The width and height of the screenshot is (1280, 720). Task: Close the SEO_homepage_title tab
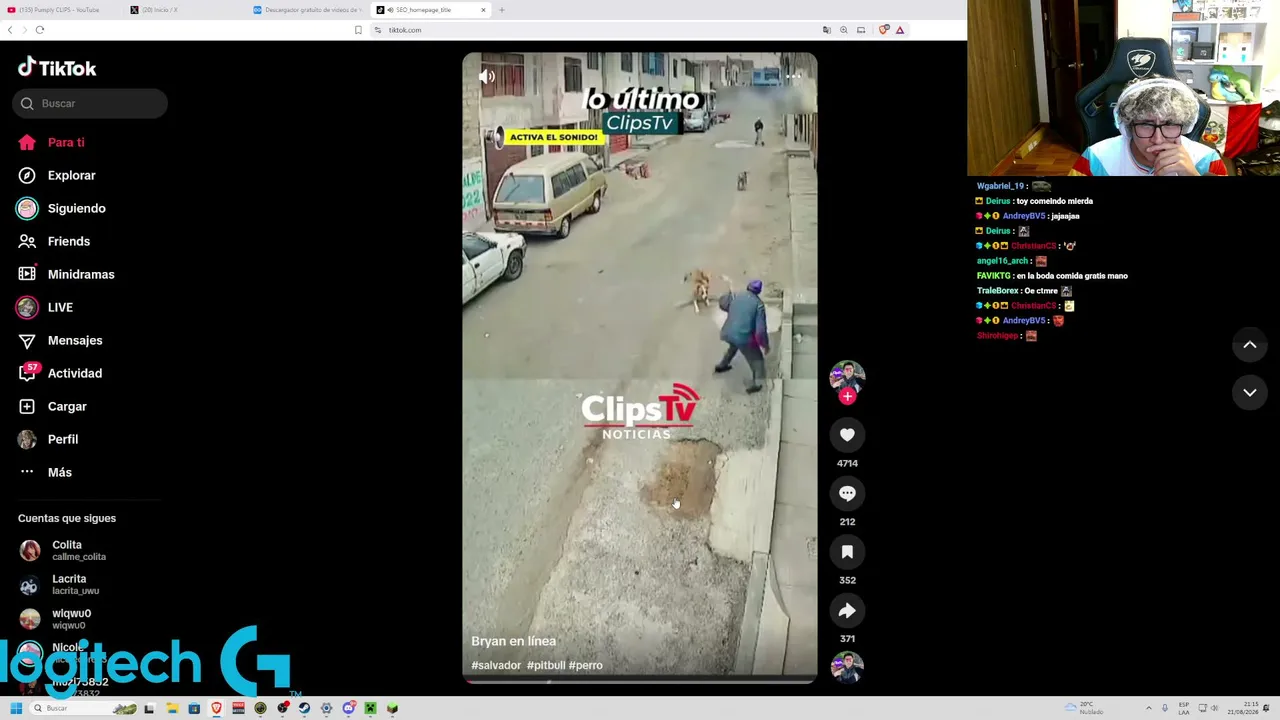pos(483,10)
